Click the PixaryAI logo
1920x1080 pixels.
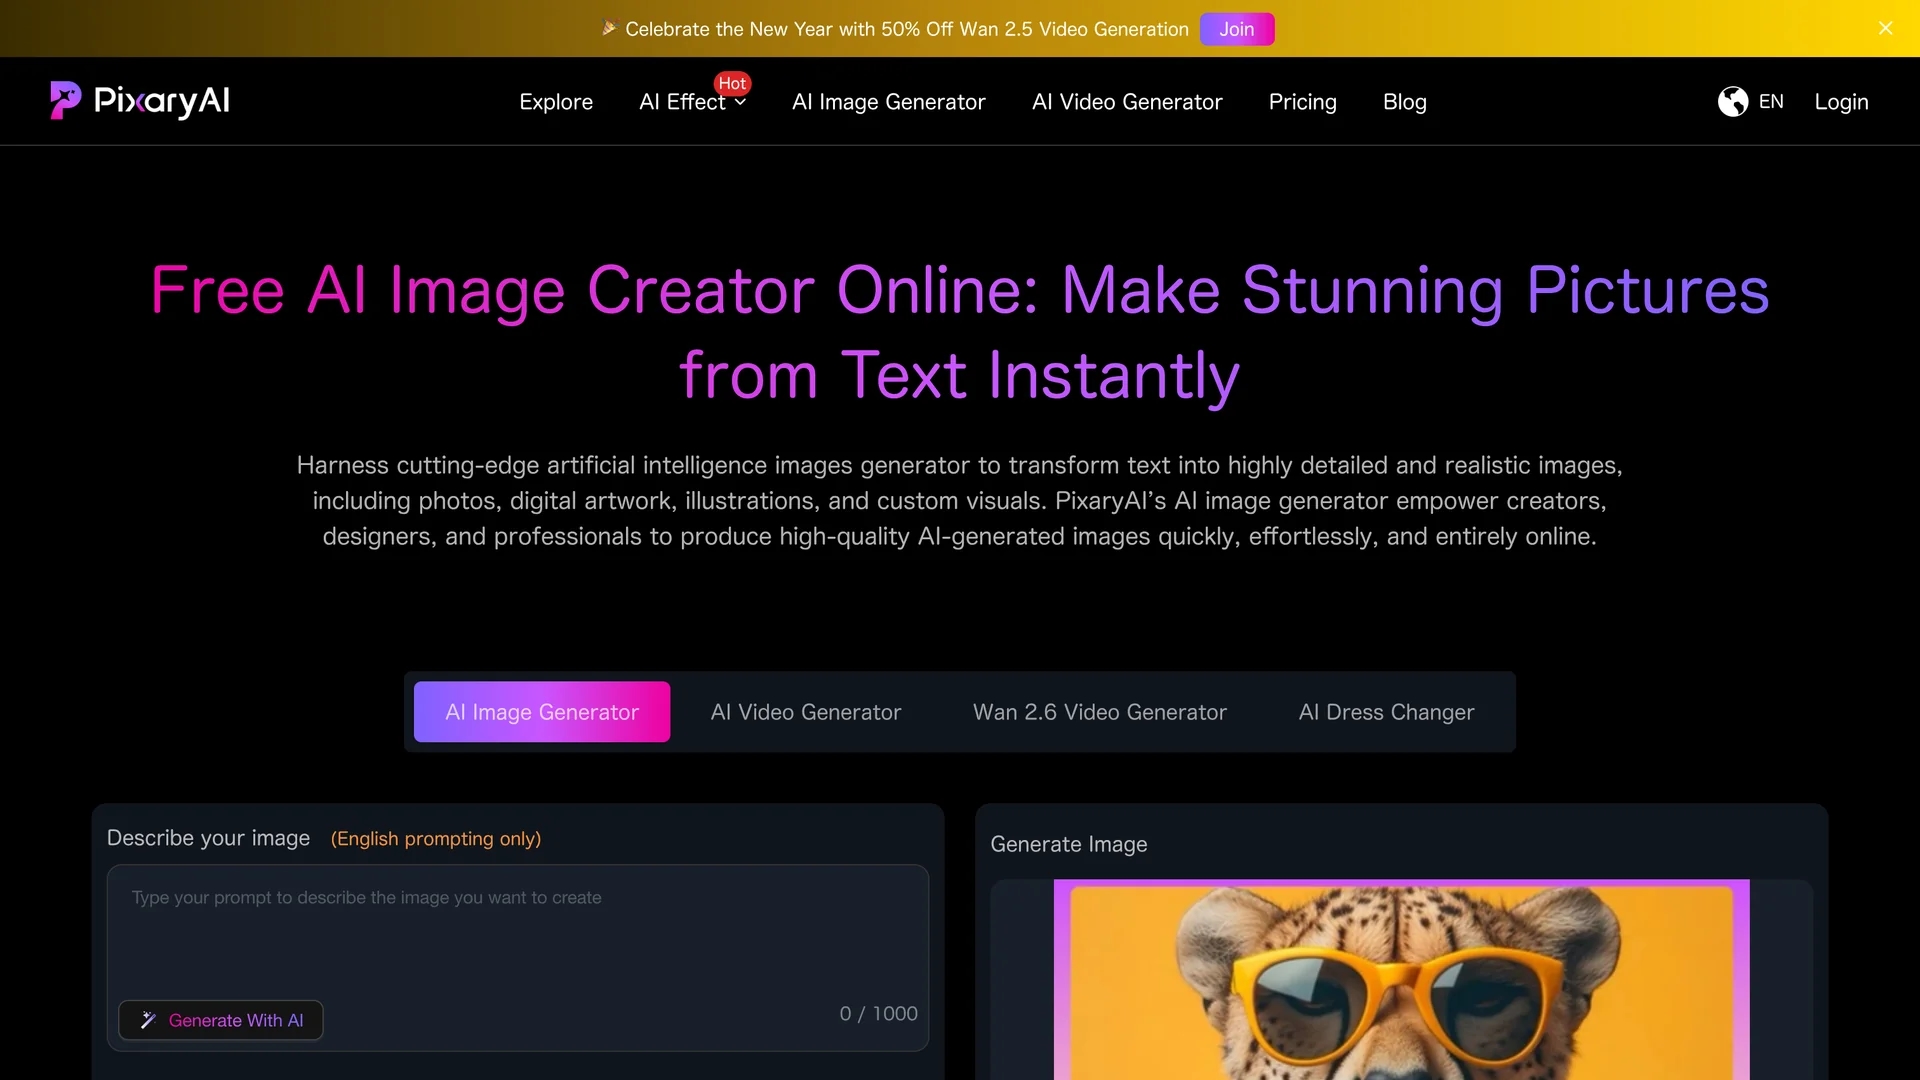[140, 101]
